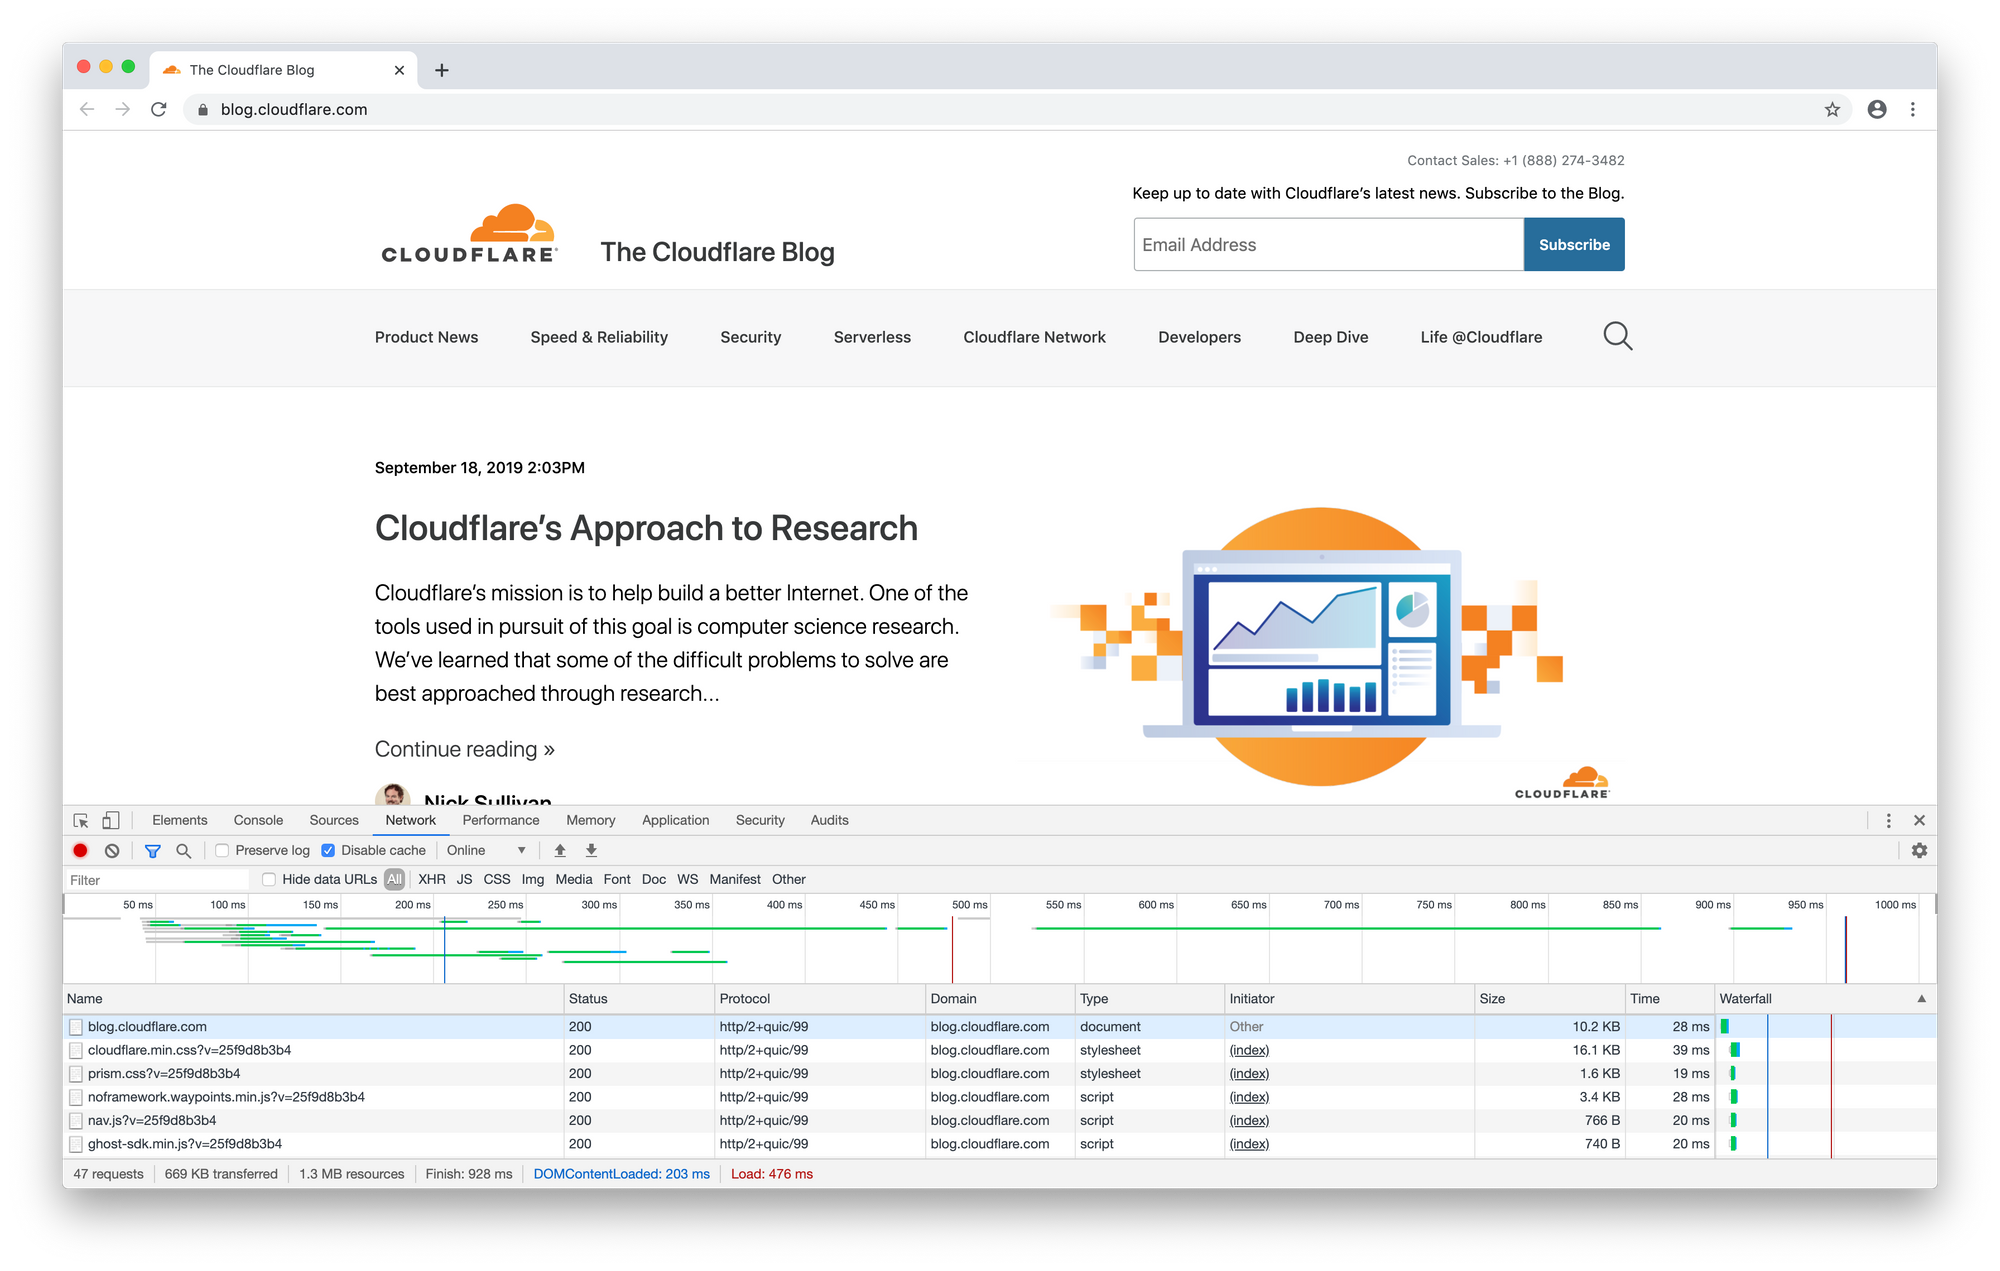Image resolution: width=2000 pixels, height=1271 pixels.
Task: Click Continue reading the research article
Action: [462, 748]
